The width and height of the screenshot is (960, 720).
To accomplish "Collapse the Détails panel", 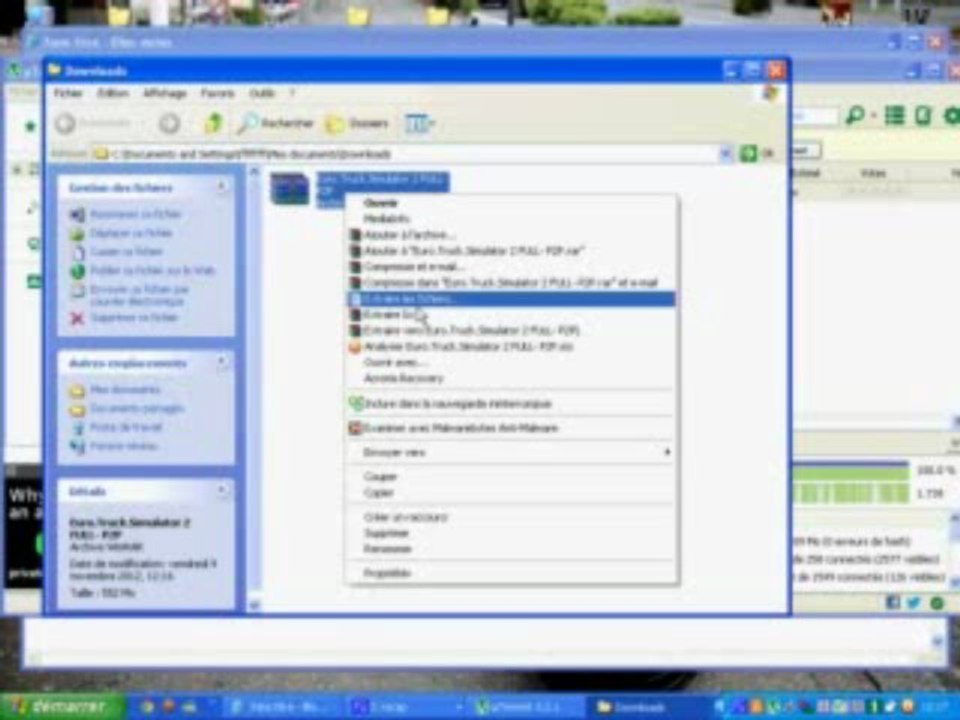I will tap(221, 490).
